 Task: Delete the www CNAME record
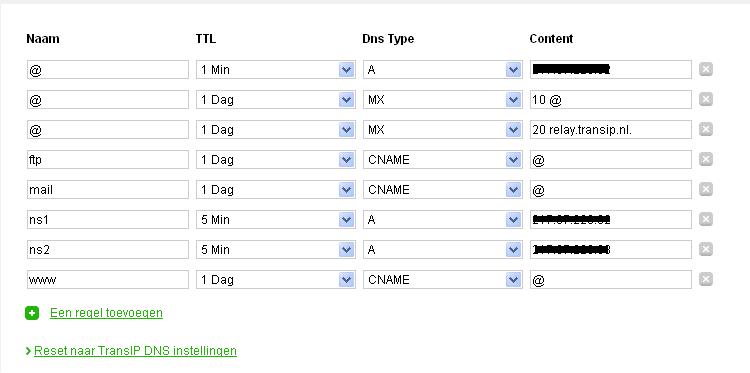[706, 279]
